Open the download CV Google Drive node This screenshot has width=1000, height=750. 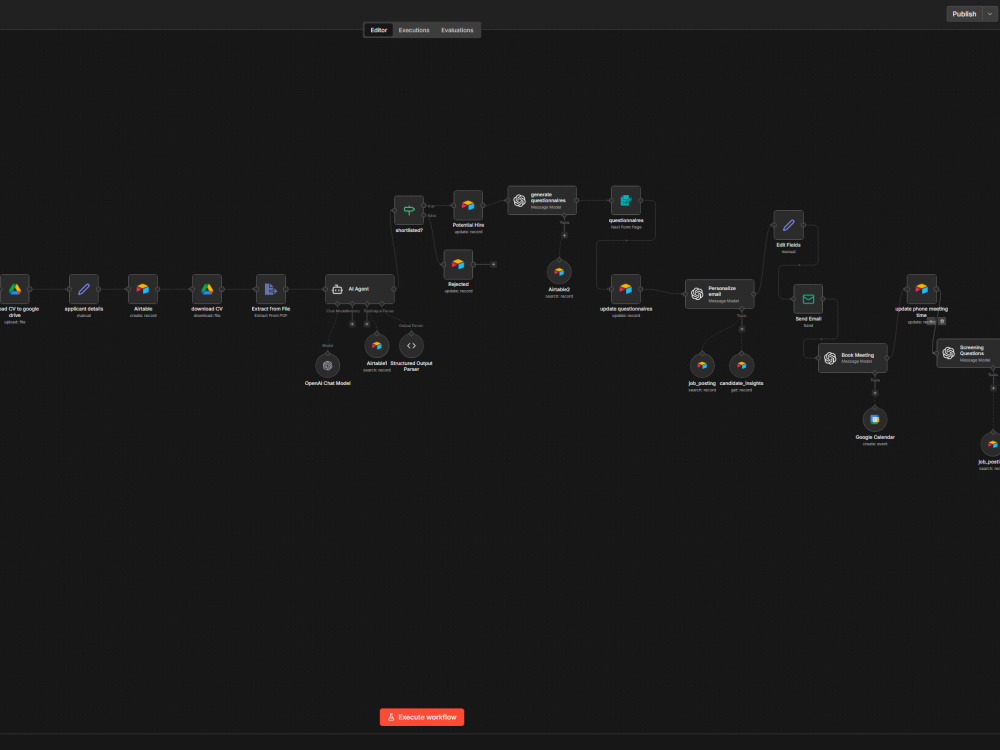click(x=207, y=289)
